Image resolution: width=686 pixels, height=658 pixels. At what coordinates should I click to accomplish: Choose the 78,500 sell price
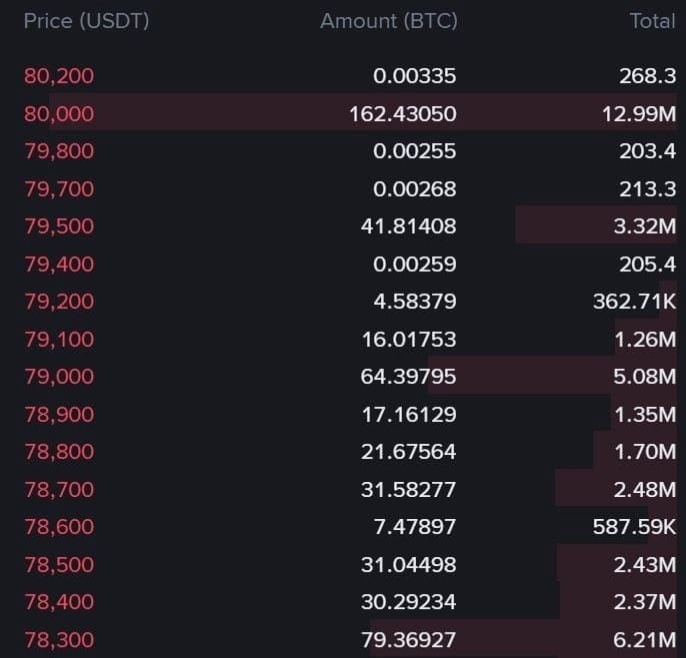[x=59, y=564]
